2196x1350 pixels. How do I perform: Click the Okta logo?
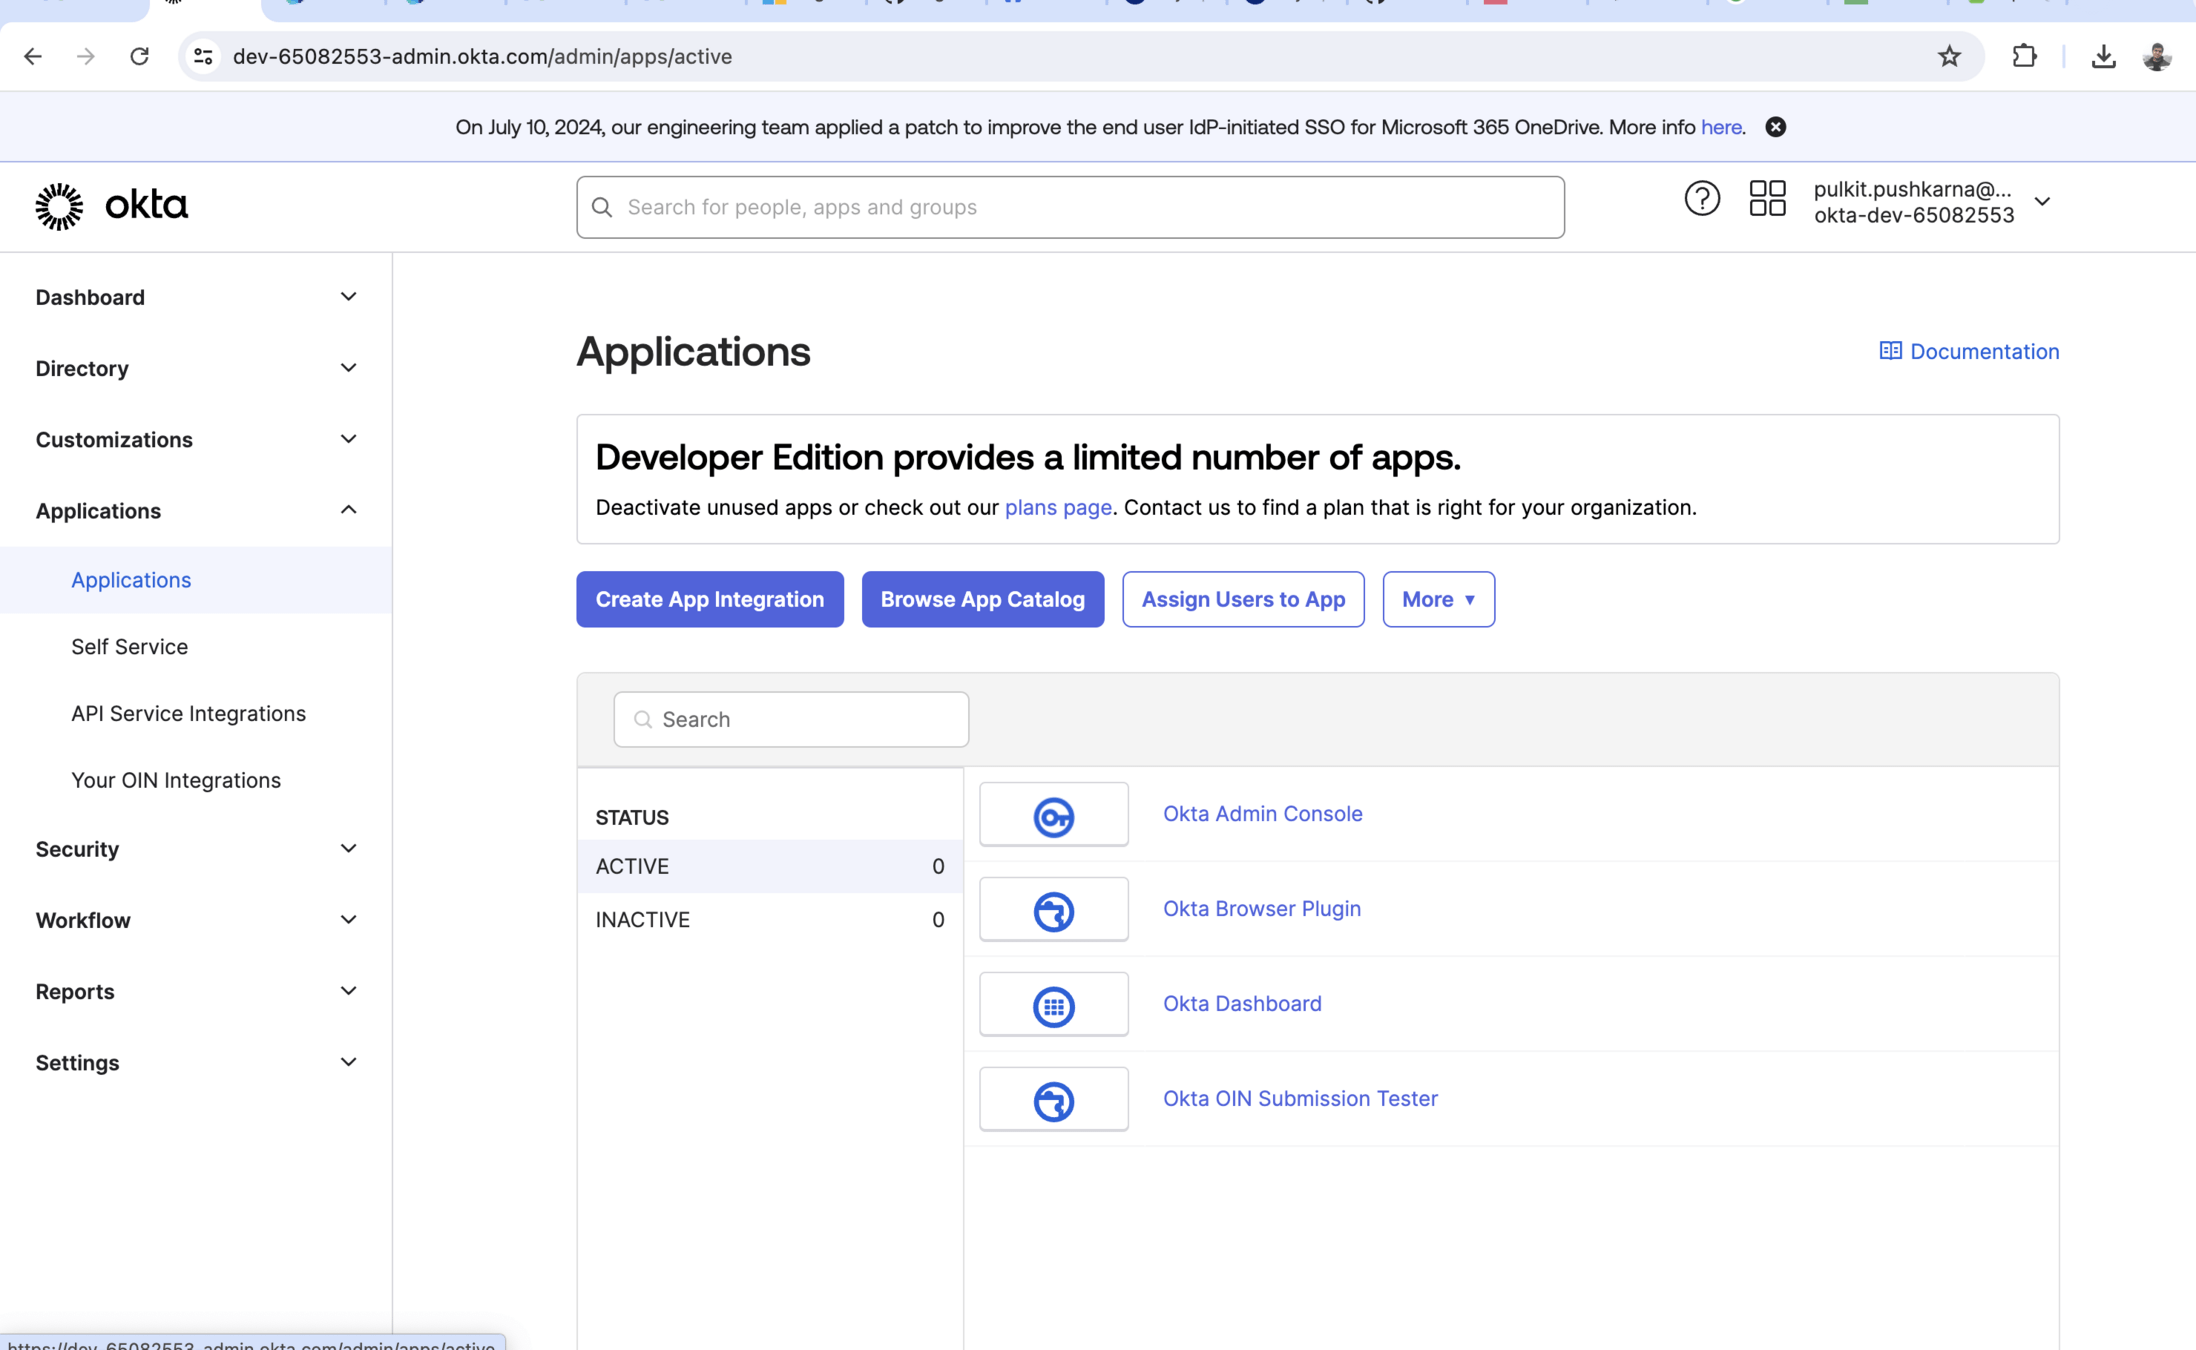(x=111, y=206)
